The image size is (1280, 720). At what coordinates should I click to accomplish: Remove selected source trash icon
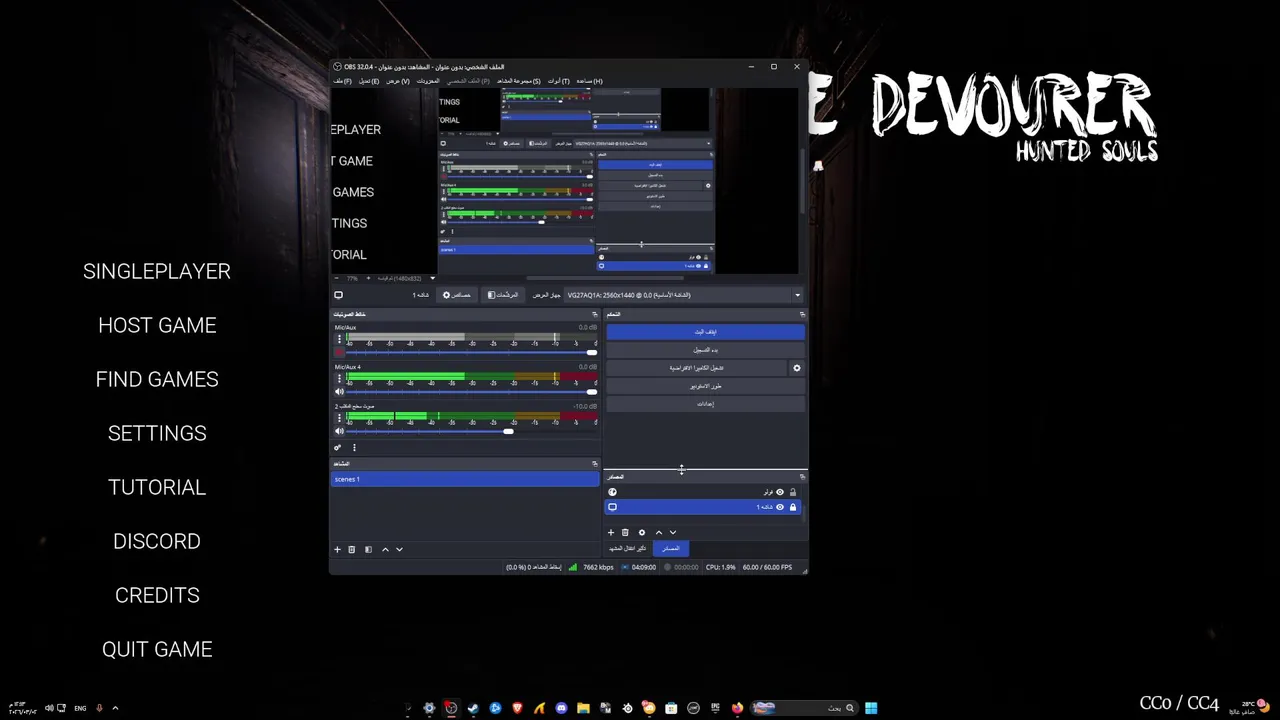(x=625, y=533)
